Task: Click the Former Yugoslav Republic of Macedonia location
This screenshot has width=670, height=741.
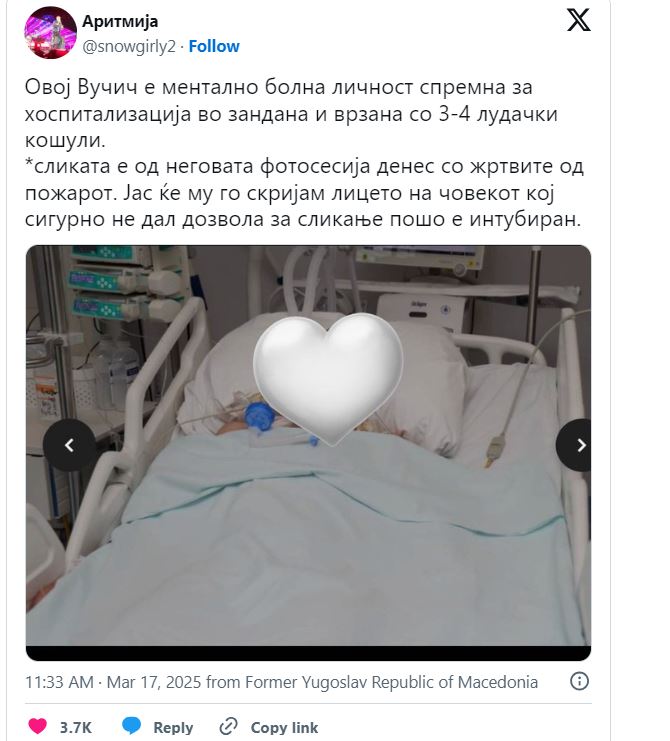Action: click(x=391, y=682)
